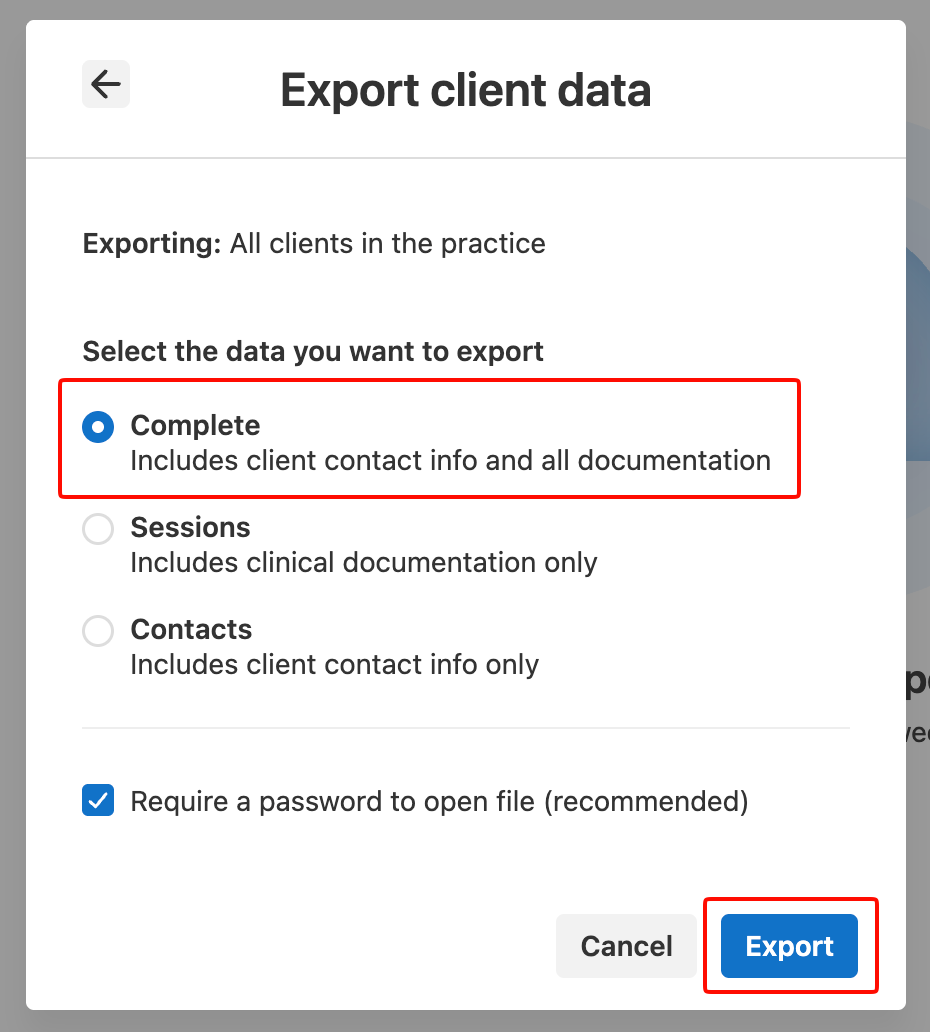Image resolution: width=930 pixels, height=1032 pixels.
Task: Select the Sessions radio button
Action: click(98, 529)
